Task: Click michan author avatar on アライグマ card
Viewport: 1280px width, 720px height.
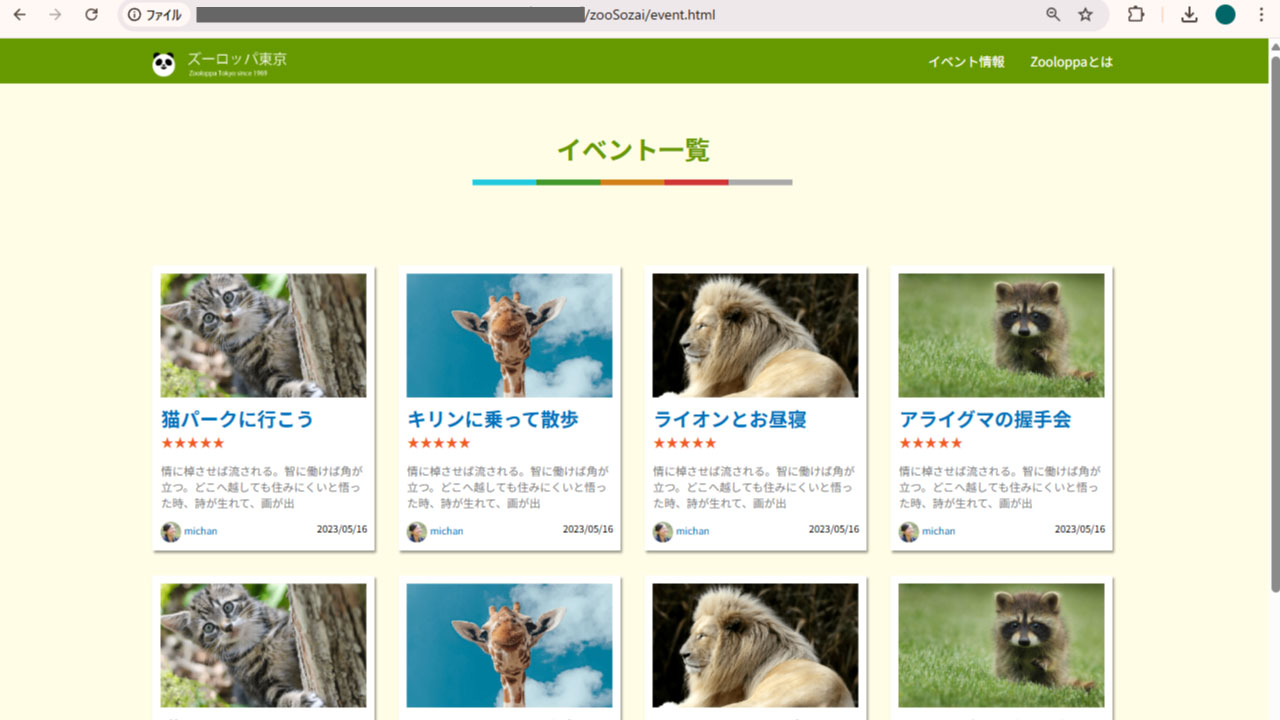Action: [909, 532]
